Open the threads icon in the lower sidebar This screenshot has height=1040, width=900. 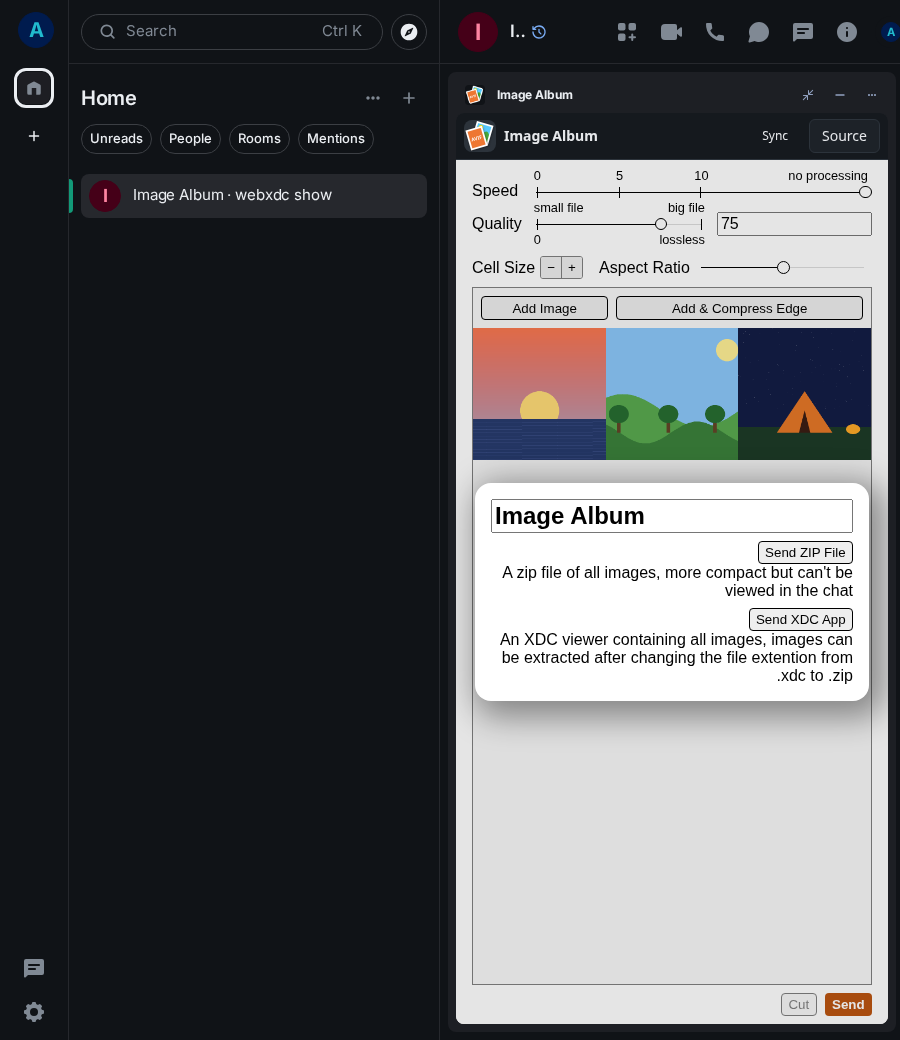click(x=34, y=968)
